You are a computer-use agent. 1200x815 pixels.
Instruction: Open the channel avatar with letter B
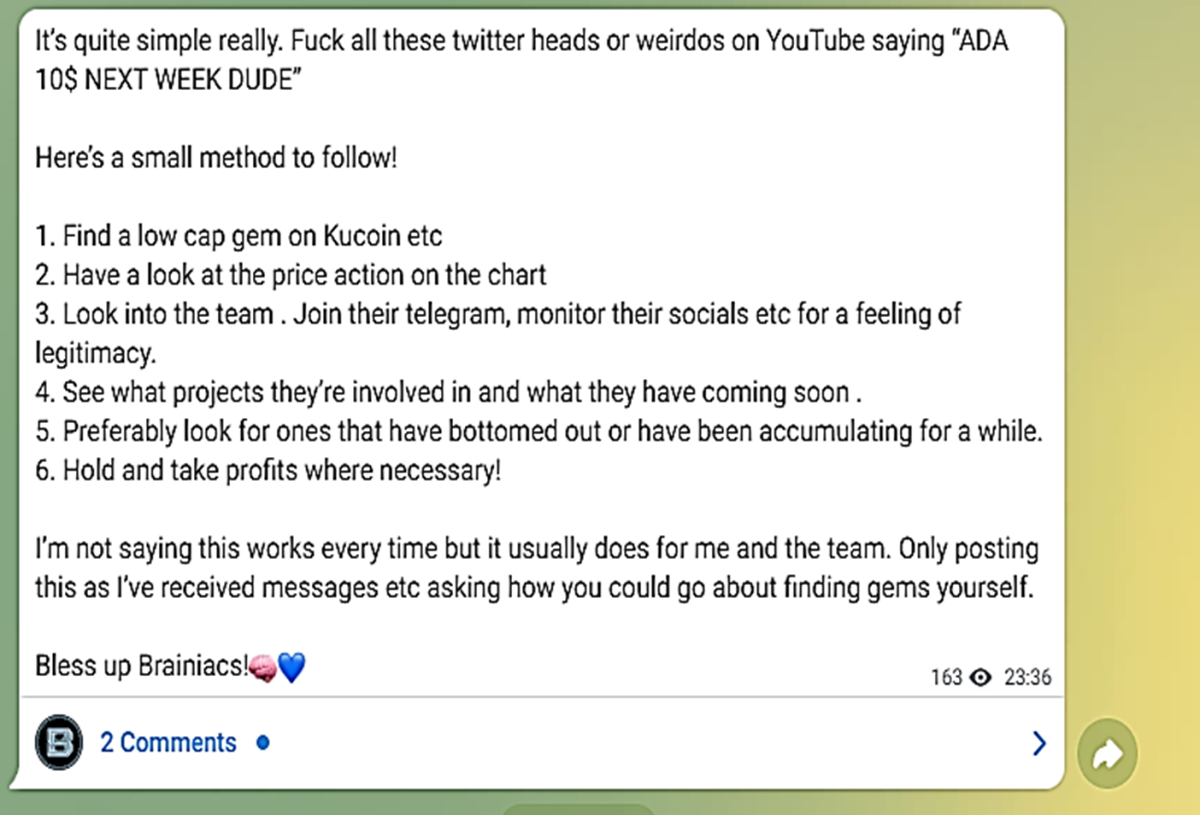[59, 743]
